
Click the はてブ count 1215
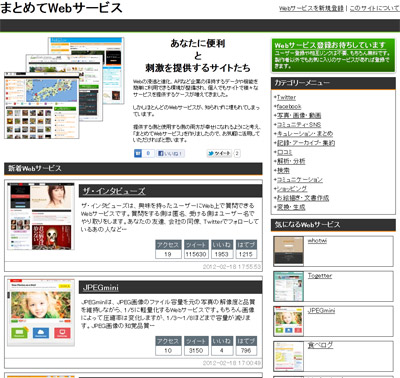246,254
